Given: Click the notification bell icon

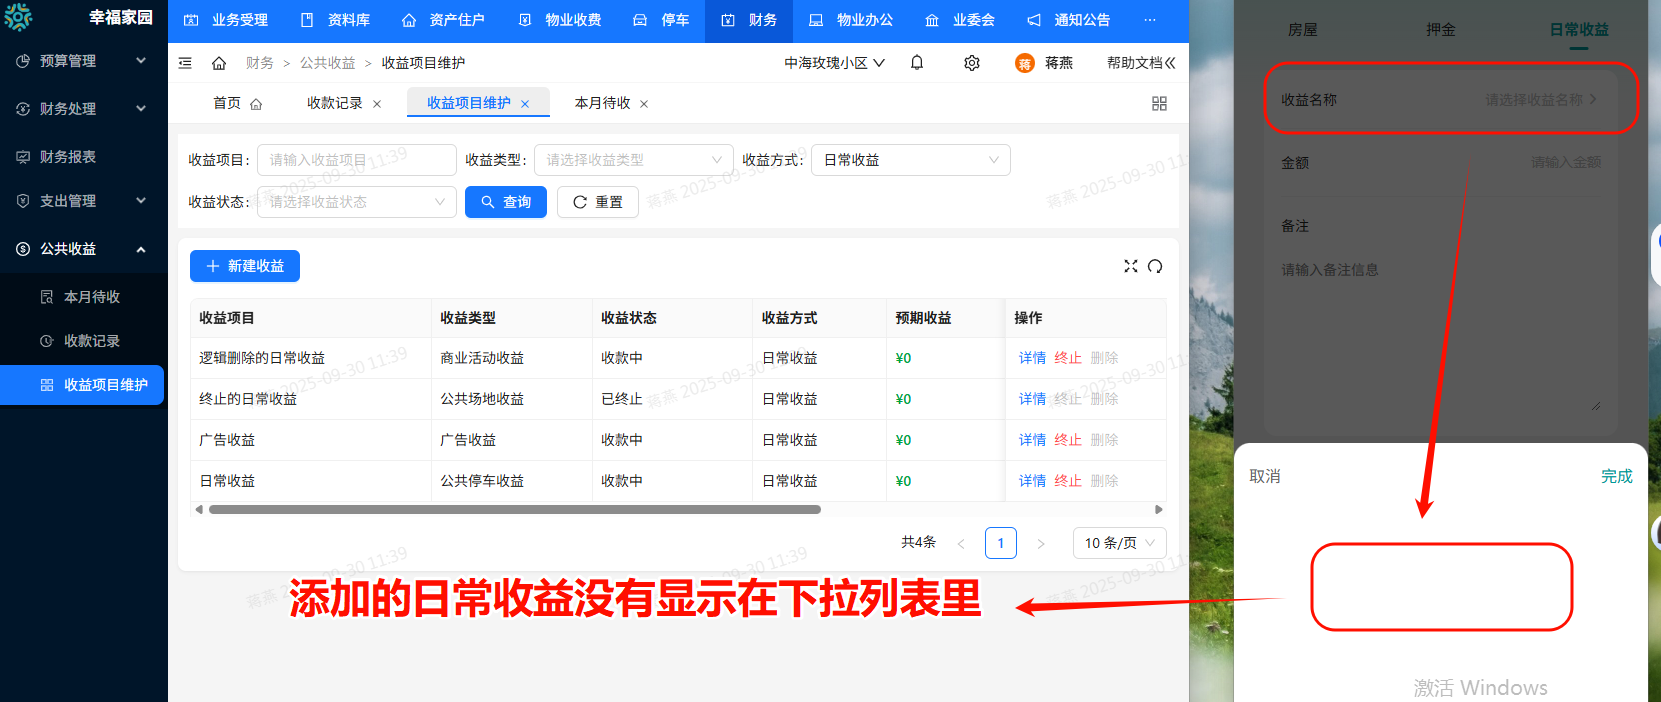Looking at the screenshot, I should coord(917,63).
